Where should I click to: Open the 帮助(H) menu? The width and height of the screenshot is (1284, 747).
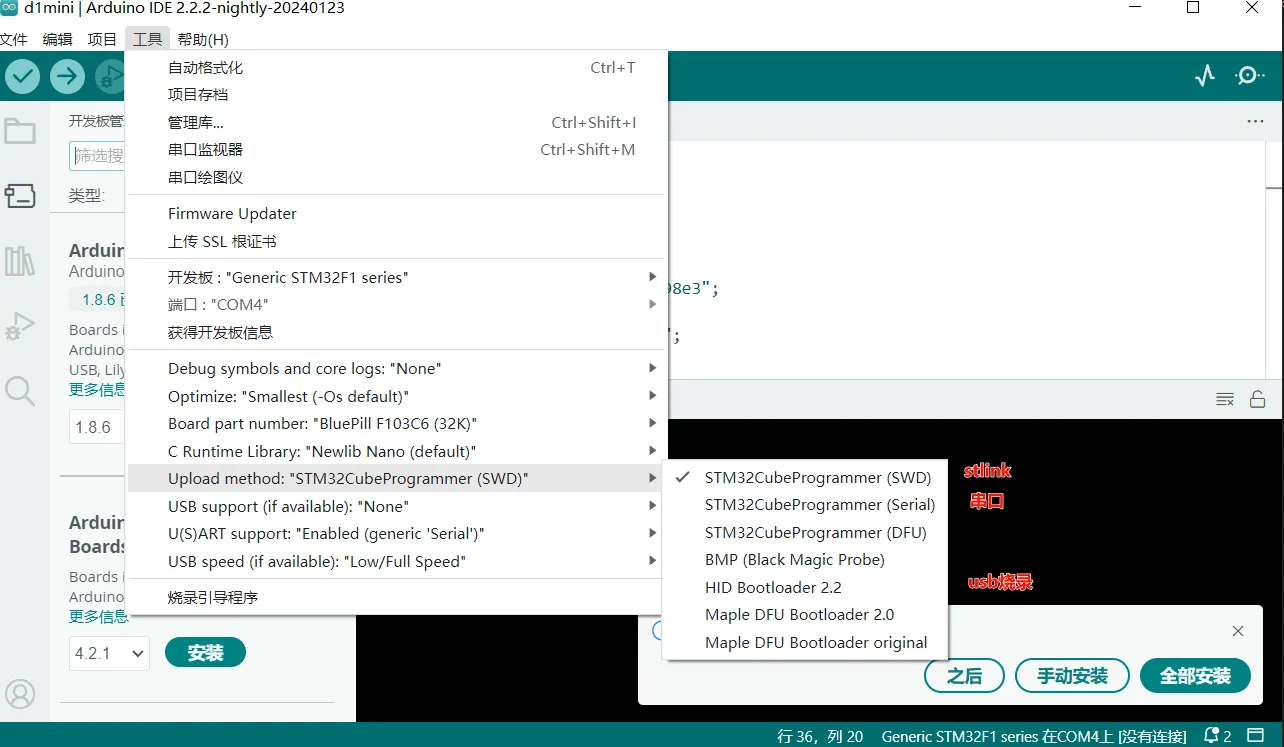203,39
